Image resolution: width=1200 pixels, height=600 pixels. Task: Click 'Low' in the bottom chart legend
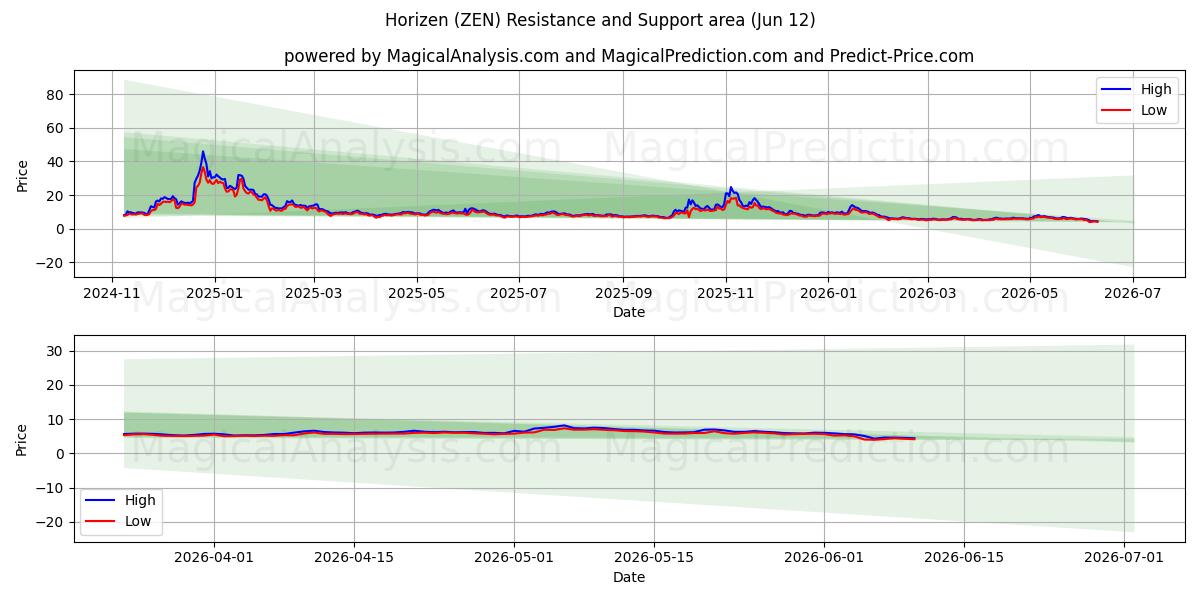138,521
